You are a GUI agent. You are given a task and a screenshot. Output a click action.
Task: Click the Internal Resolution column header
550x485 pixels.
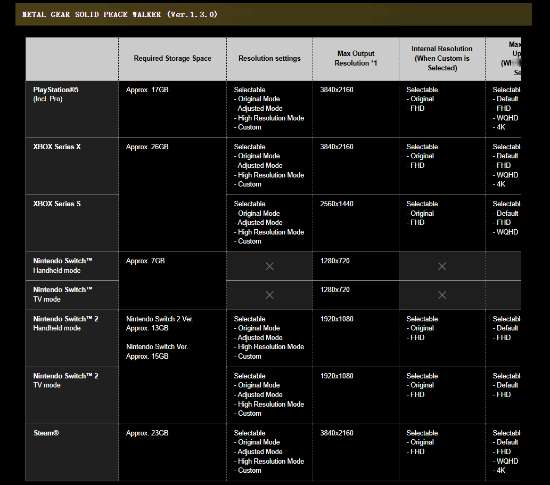[442, 58]
